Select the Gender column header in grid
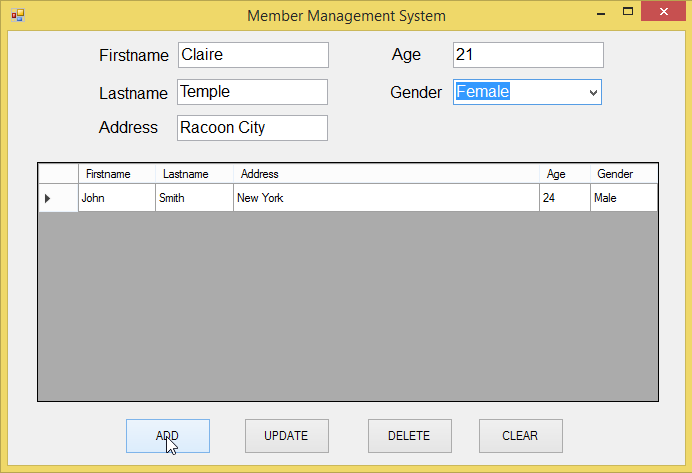Screen dimensions: 692x473 tap(623, 174)
